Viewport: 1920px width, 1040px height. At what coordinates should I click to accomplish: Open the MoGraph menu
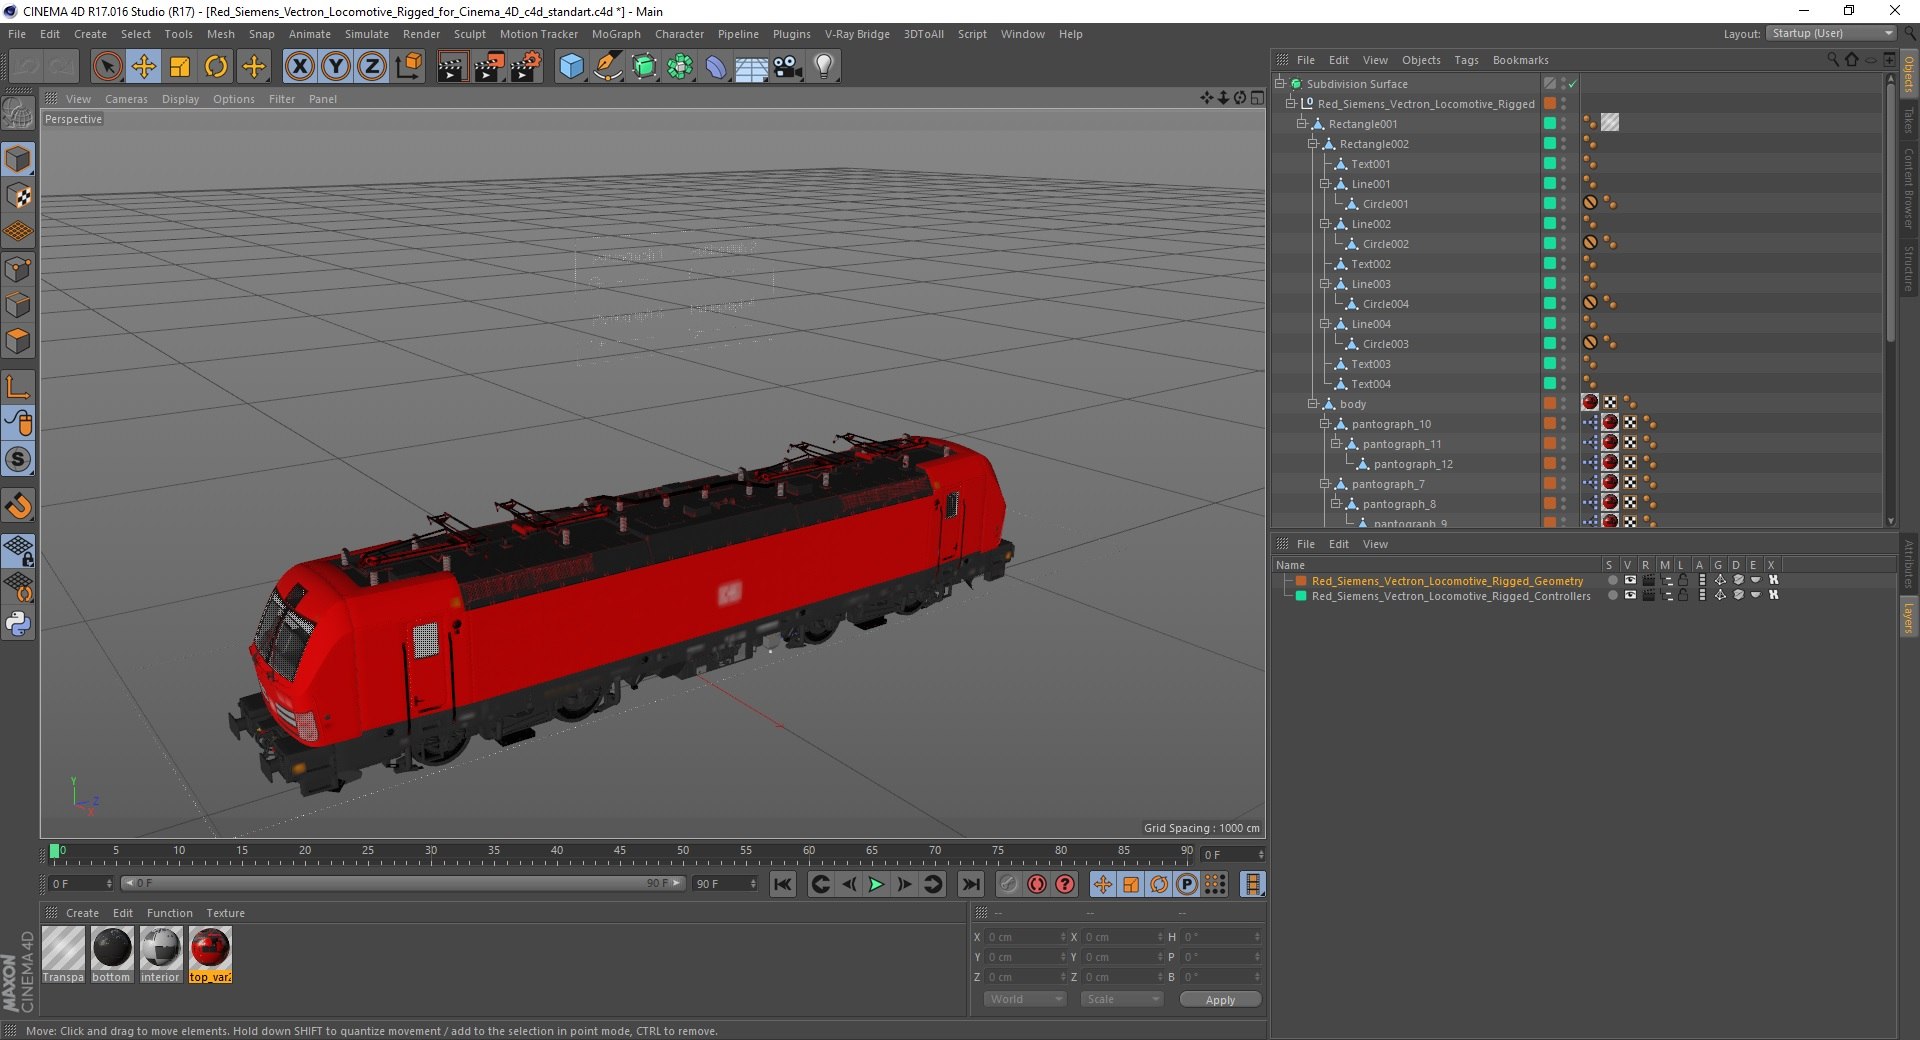tap(616, 34)
